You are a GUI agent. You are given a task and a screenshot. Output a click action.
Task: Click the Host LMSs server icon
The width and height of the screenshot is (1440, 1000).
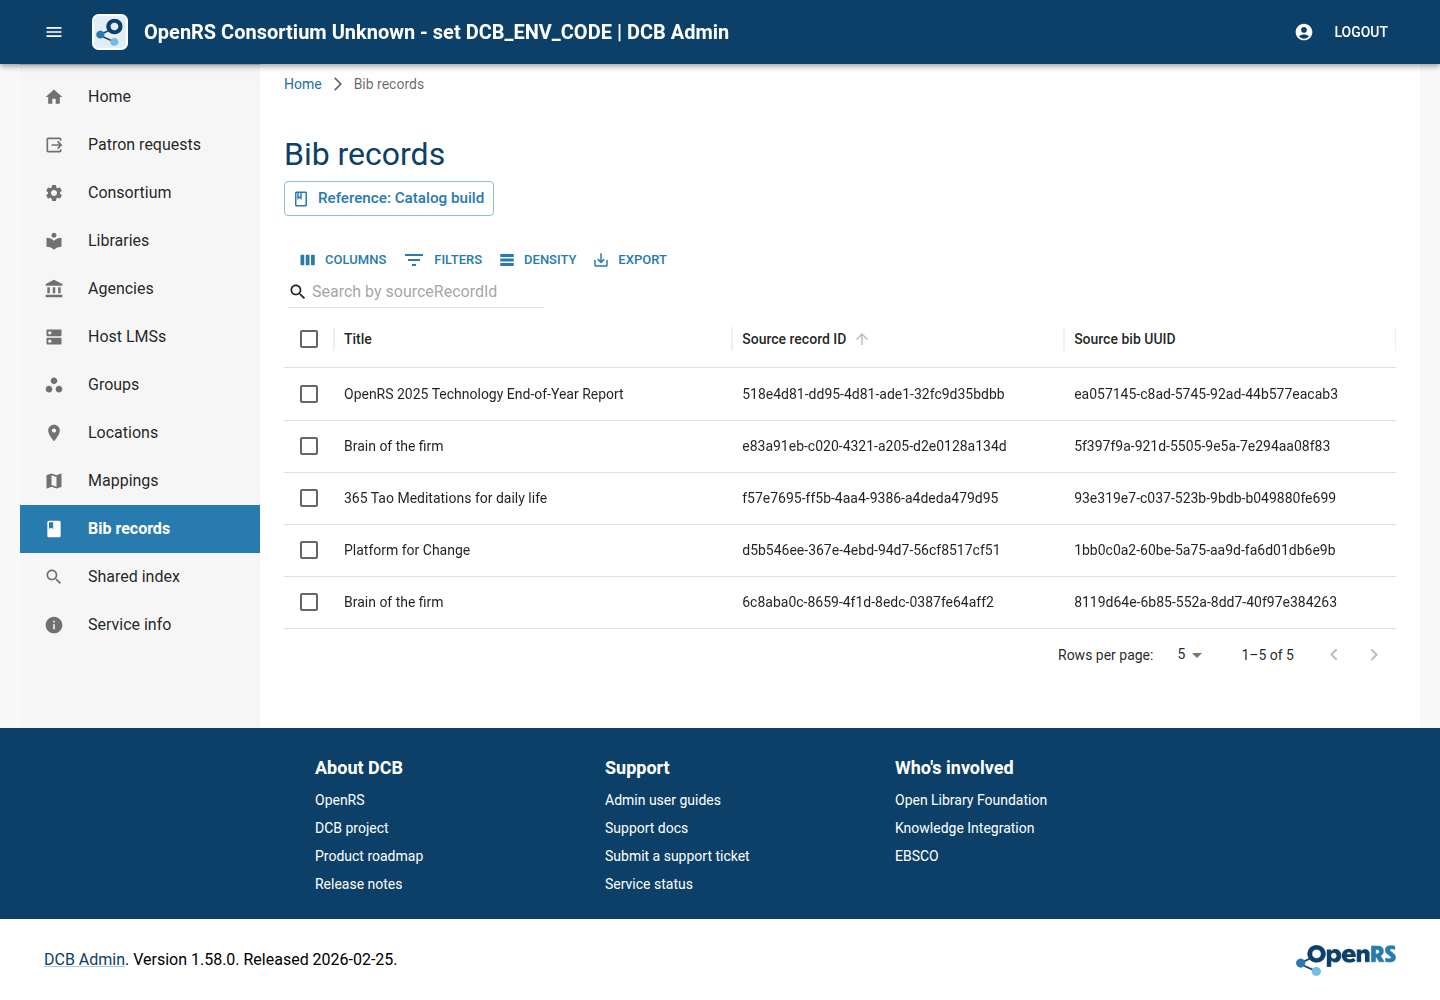point(54,337)
